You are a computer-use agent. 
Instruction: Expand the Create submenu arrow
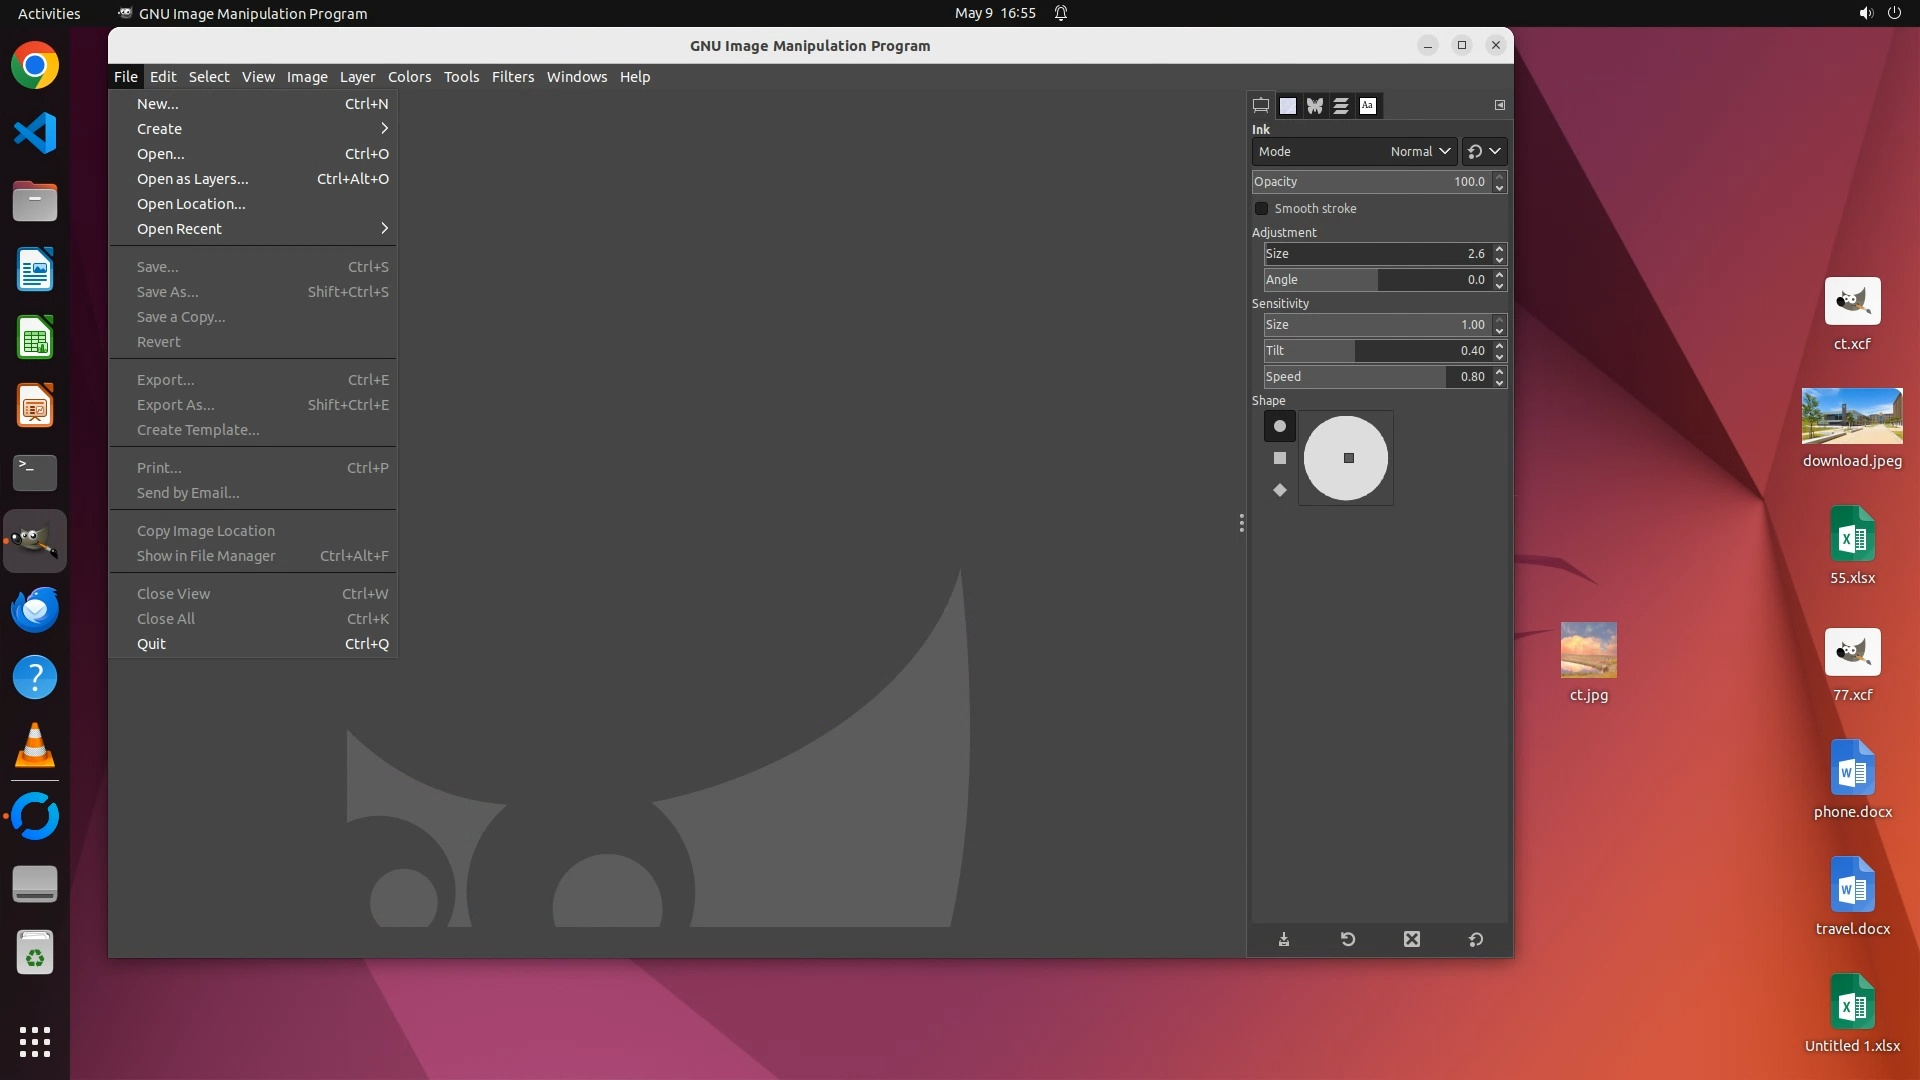point(384,128)
